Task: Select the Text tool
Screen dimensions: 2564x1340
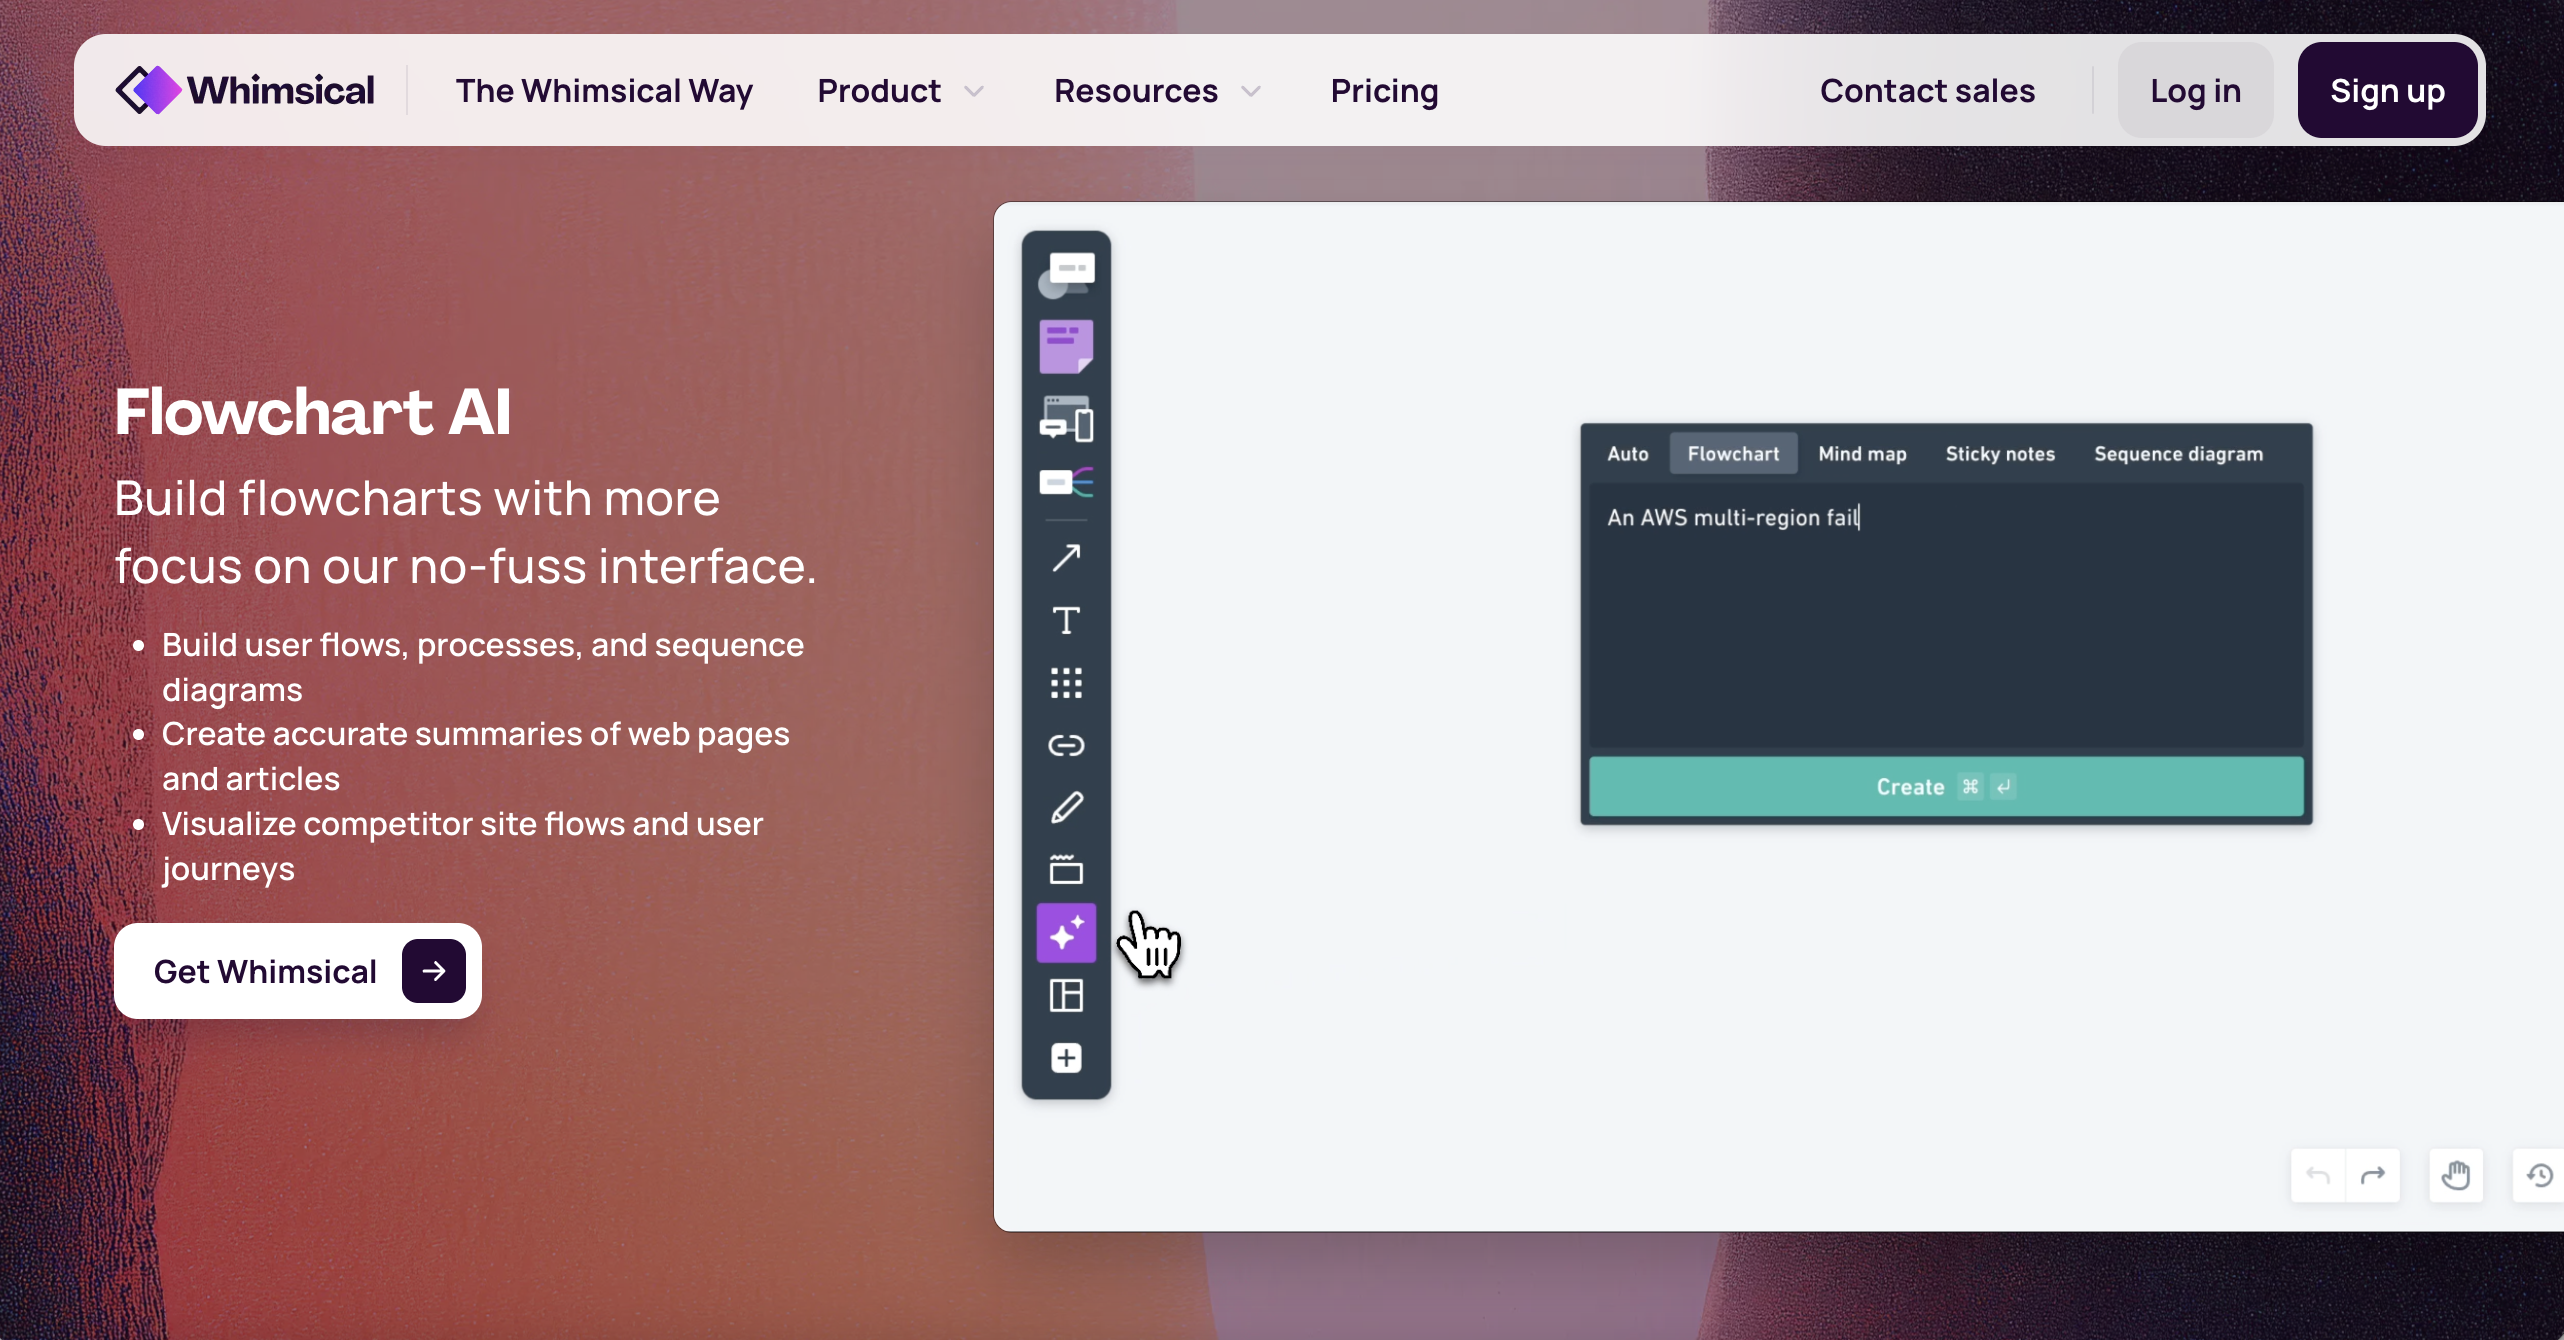Action: click(x=1066, y=620)
